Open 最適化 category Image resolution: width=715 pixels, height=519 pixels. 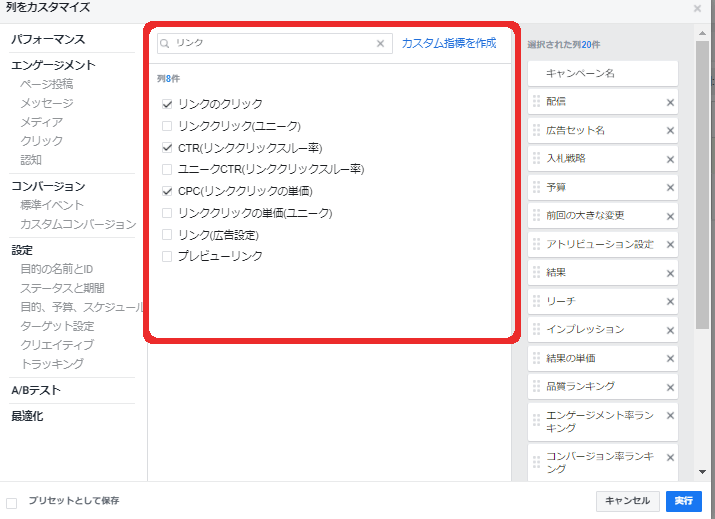tap(27, 416)
